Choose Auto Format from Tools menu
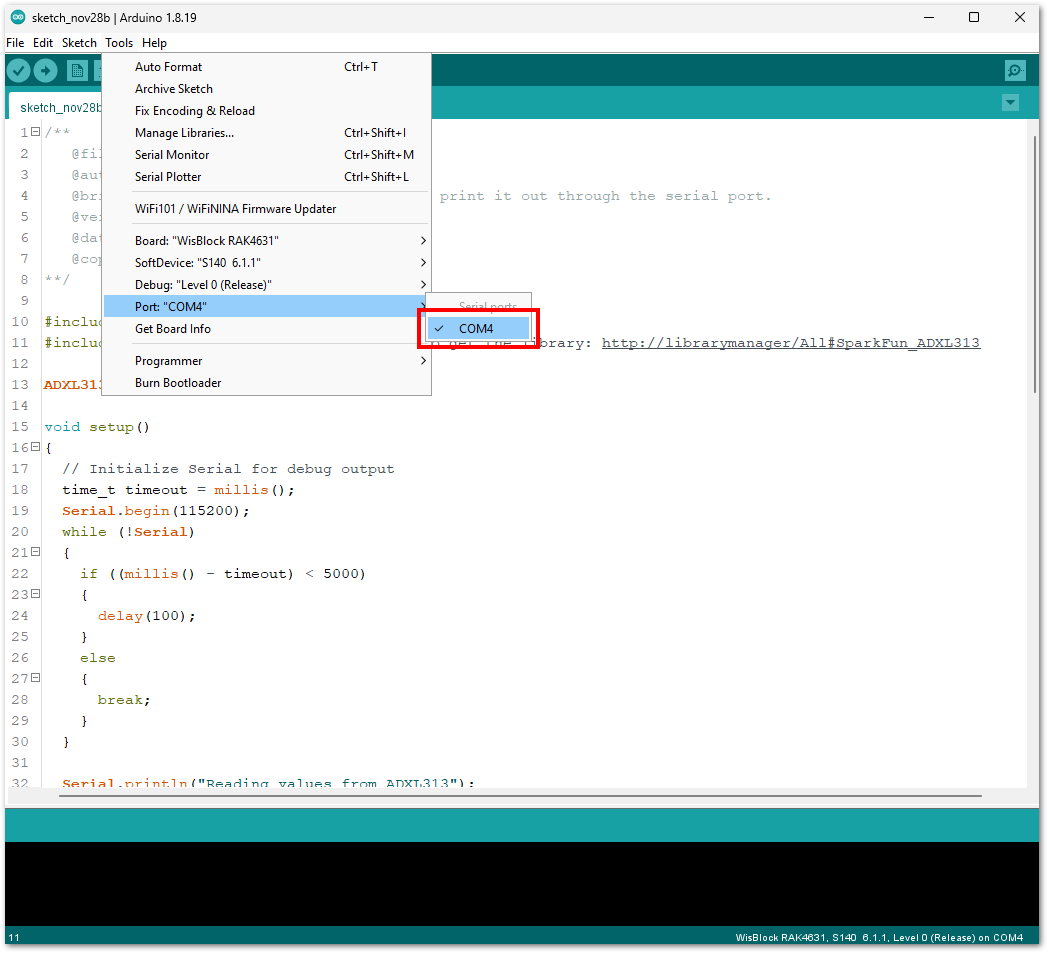The width and height of the screenshot is (1048, 953). coord(266,67)
